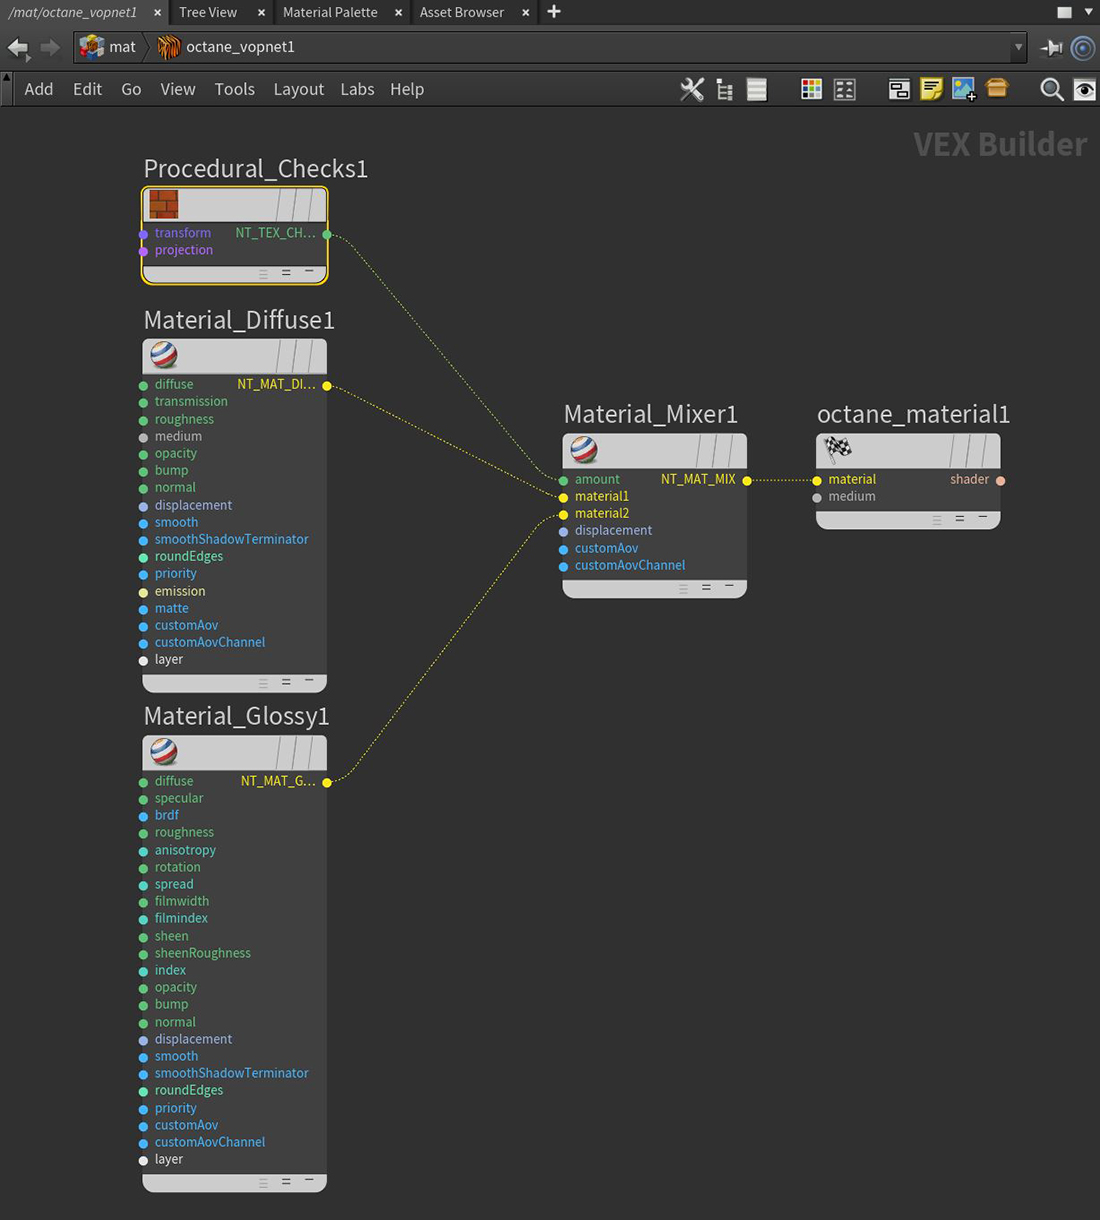Viewport: 1100px width, 1220px height.
Task: Open the network path history dropdown
Action: coord(1018,47)
